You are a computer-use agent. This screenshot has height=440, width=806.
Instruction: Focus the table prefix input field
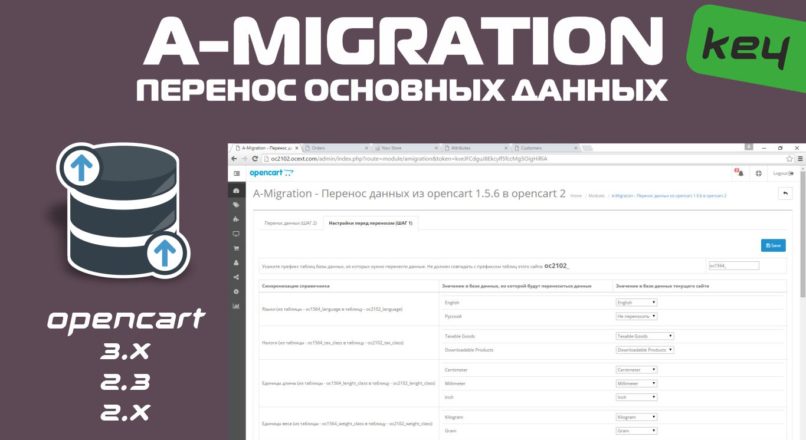click(x=734, y=266)
